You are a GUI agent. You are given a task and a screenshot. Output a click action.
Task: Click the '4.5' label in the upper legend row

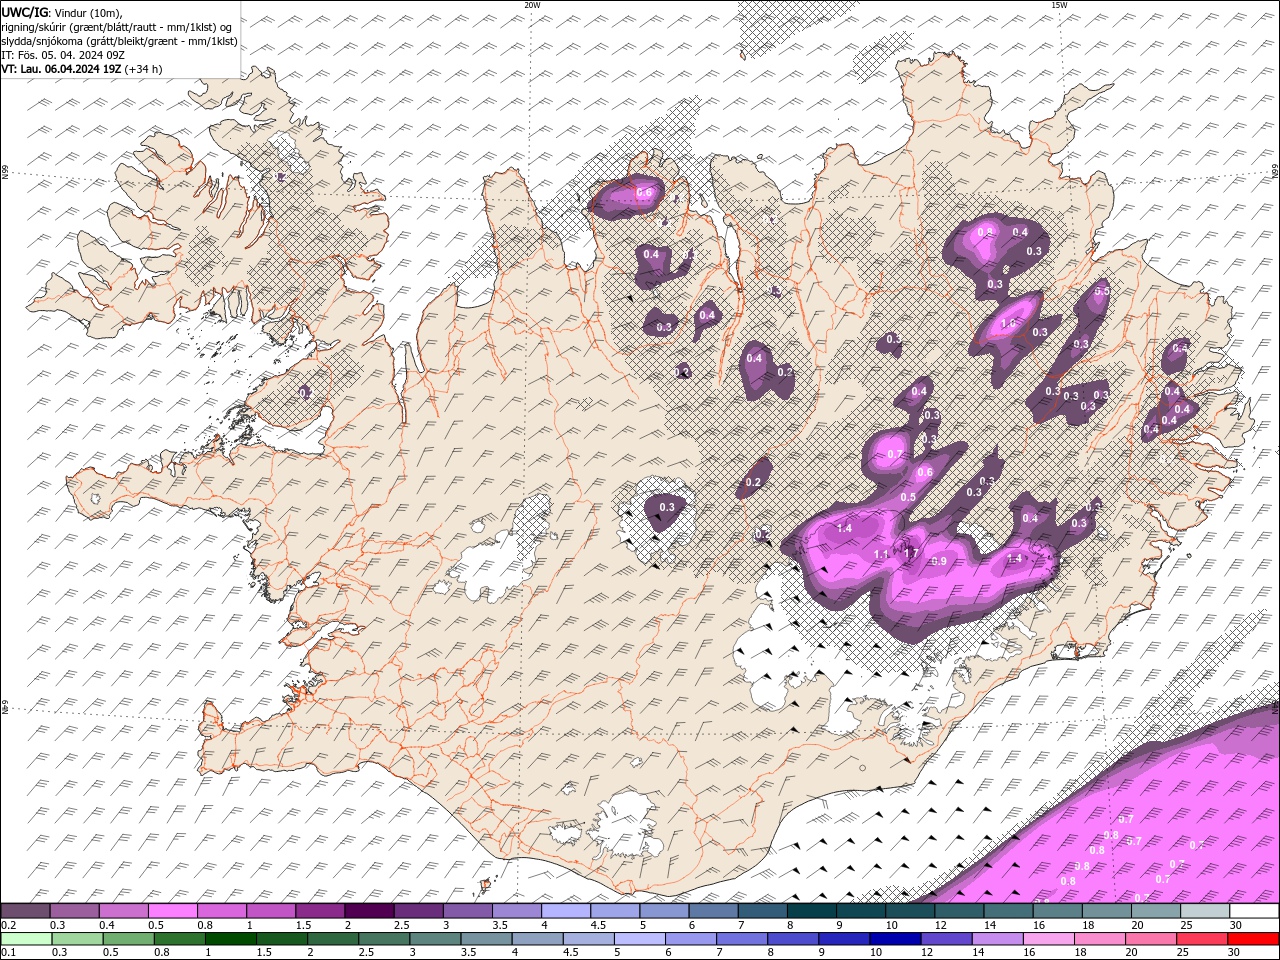[598, 924]
